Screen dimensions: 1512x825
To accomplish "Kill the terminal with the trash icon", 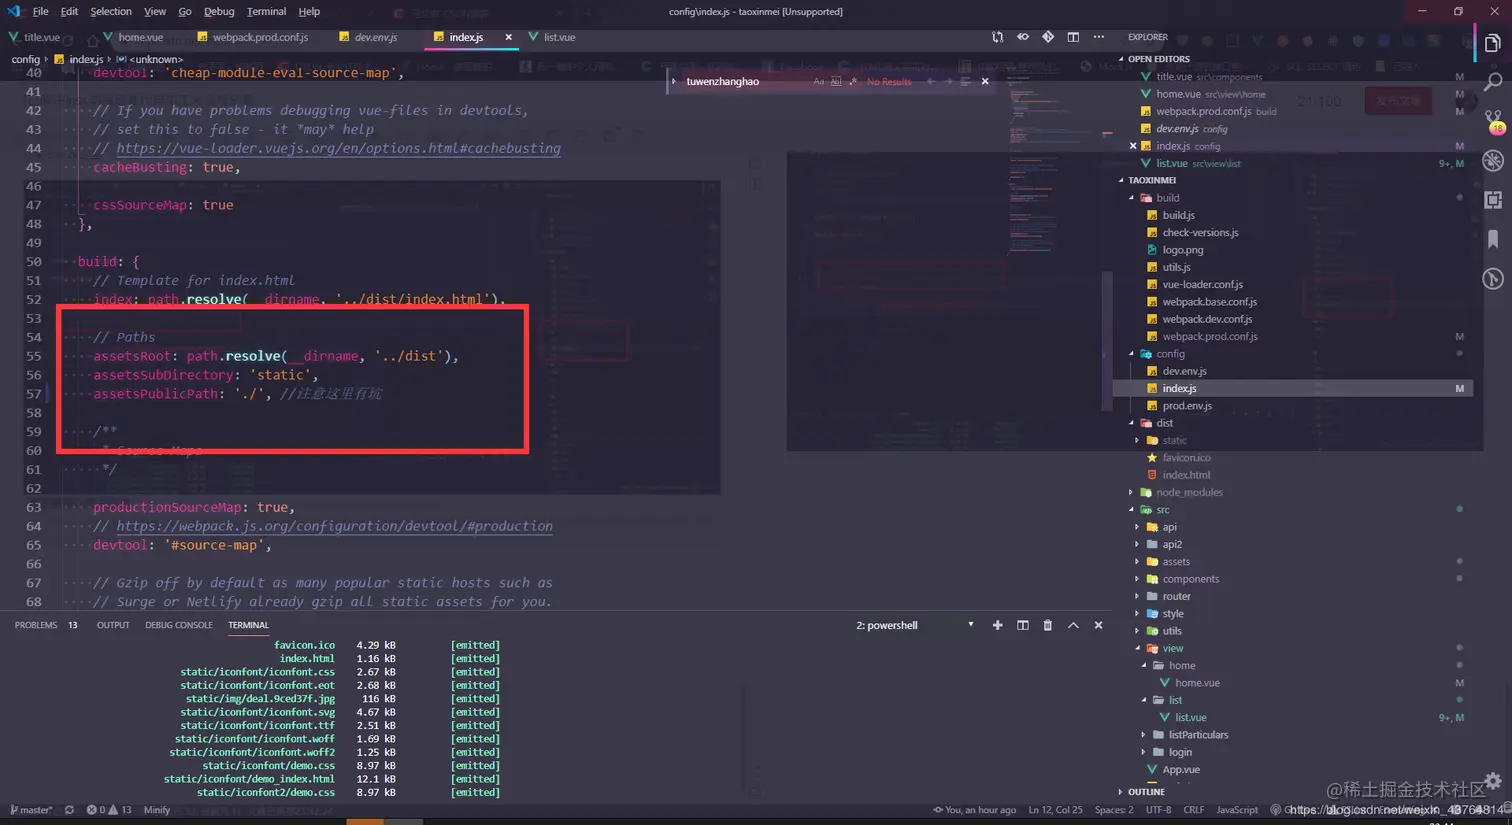I will [1048, 625].
